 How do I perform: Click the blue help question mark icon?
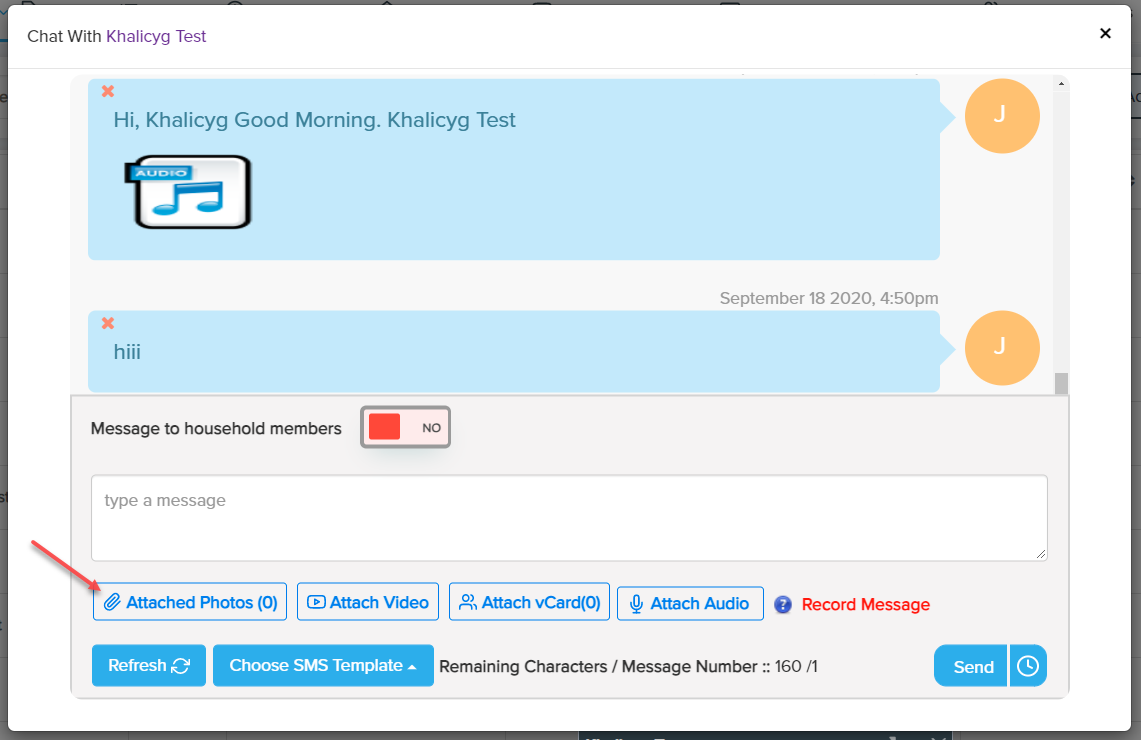[783, 604]
